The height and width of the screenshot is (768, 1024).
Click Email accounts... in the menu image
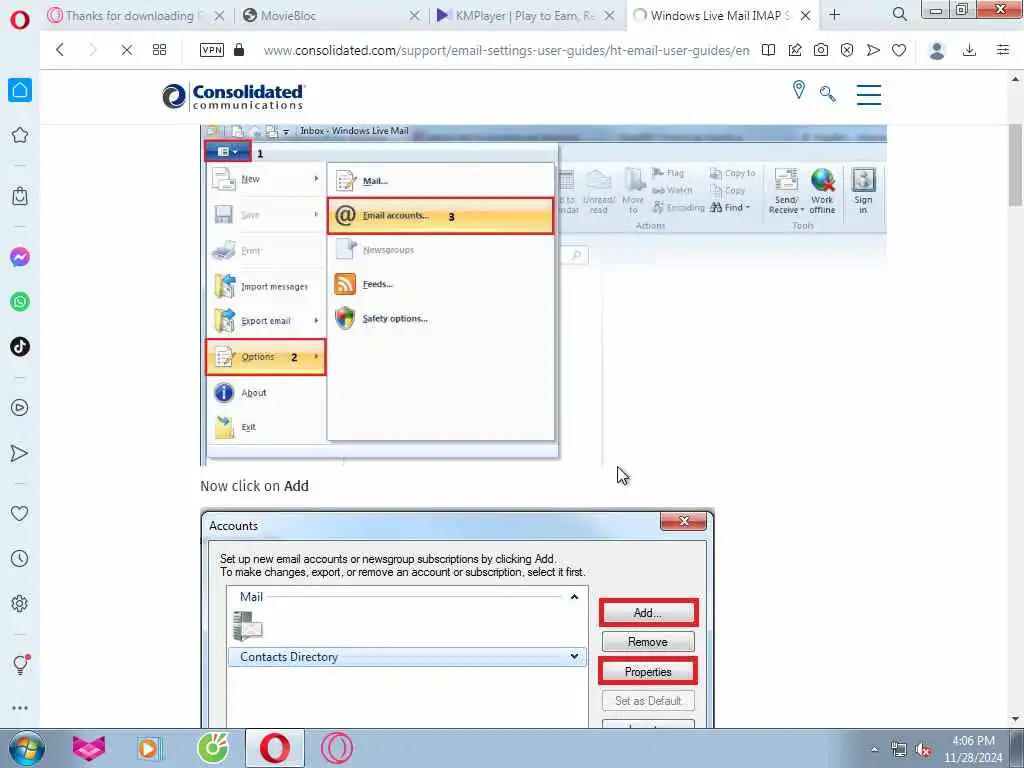point(441,216)
